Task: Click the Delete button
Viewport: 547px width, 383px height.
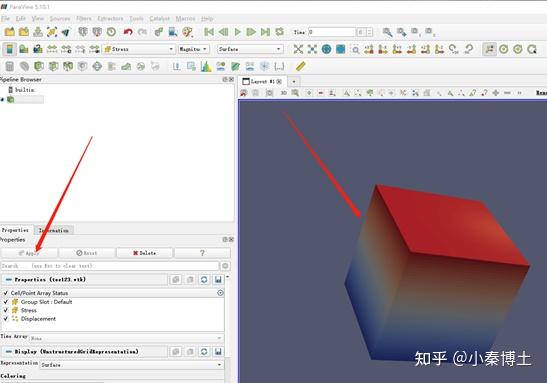Action: [144, 253]
